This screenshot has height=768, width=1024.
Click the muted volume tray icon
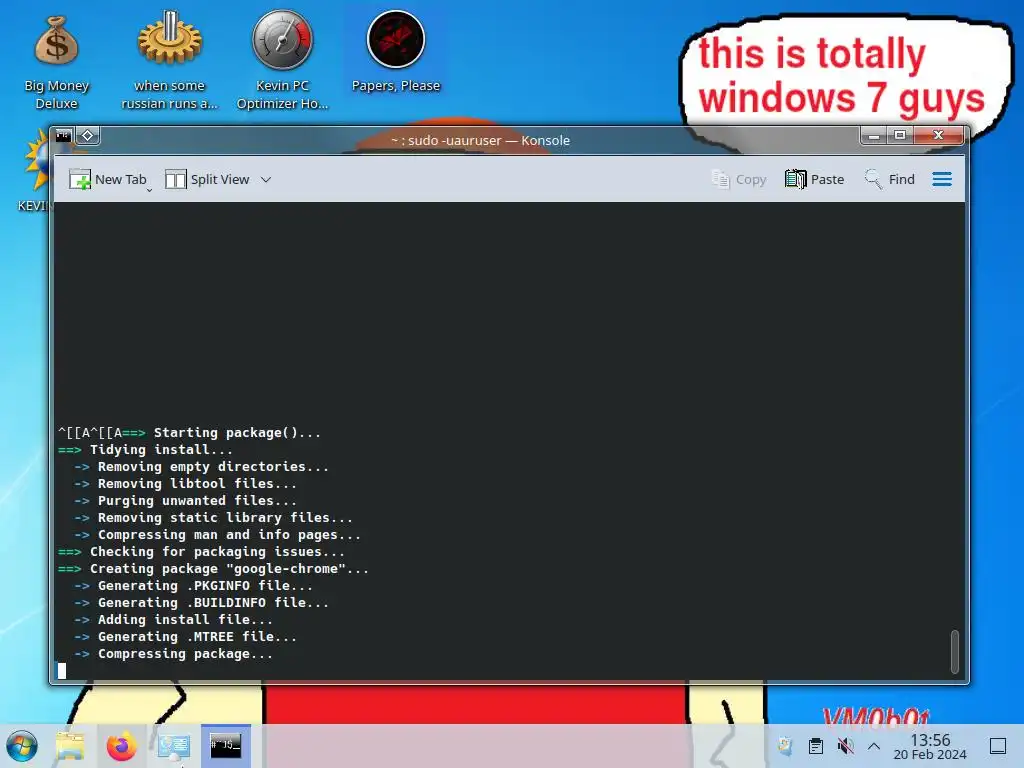(845, 746)
